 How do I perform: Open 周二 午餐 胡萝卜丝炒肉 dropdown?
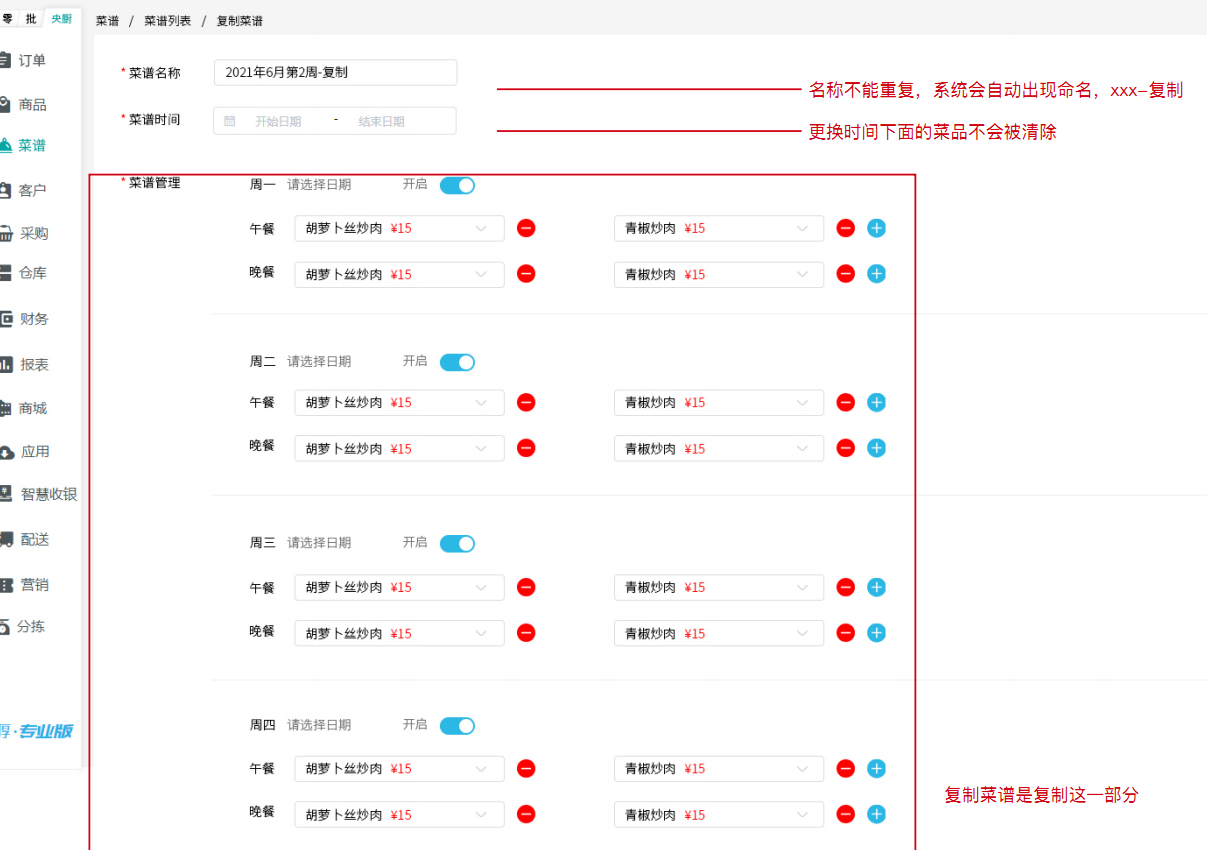[399, 403]
